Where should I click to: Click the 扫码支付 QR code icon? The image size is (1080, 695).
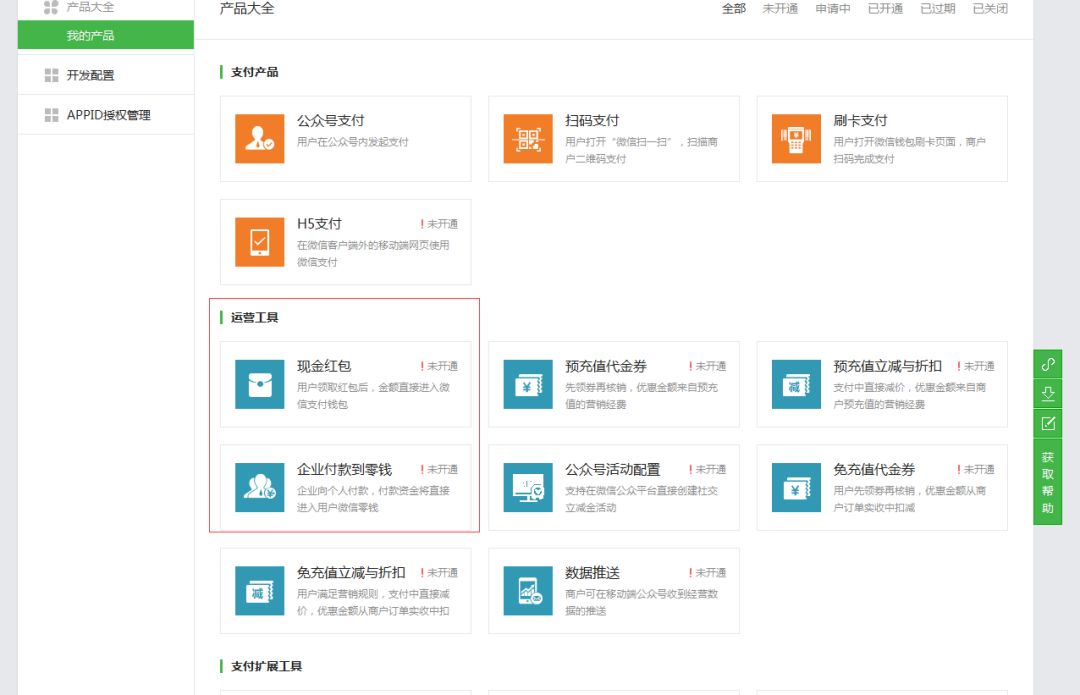pyautogui.click(x=528, y=138)
